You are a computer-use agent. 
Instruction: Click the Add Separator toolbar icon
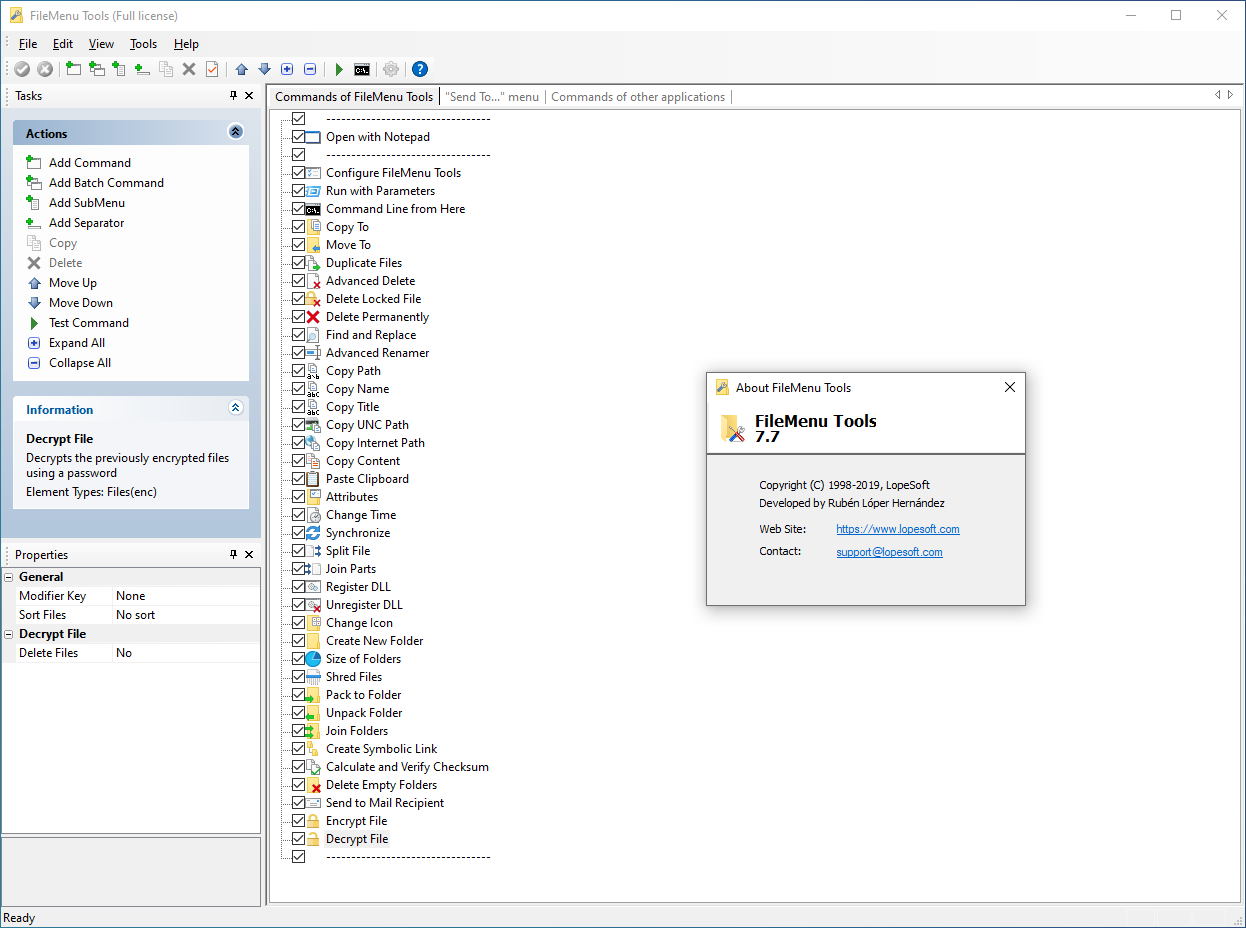click(143, 69)
